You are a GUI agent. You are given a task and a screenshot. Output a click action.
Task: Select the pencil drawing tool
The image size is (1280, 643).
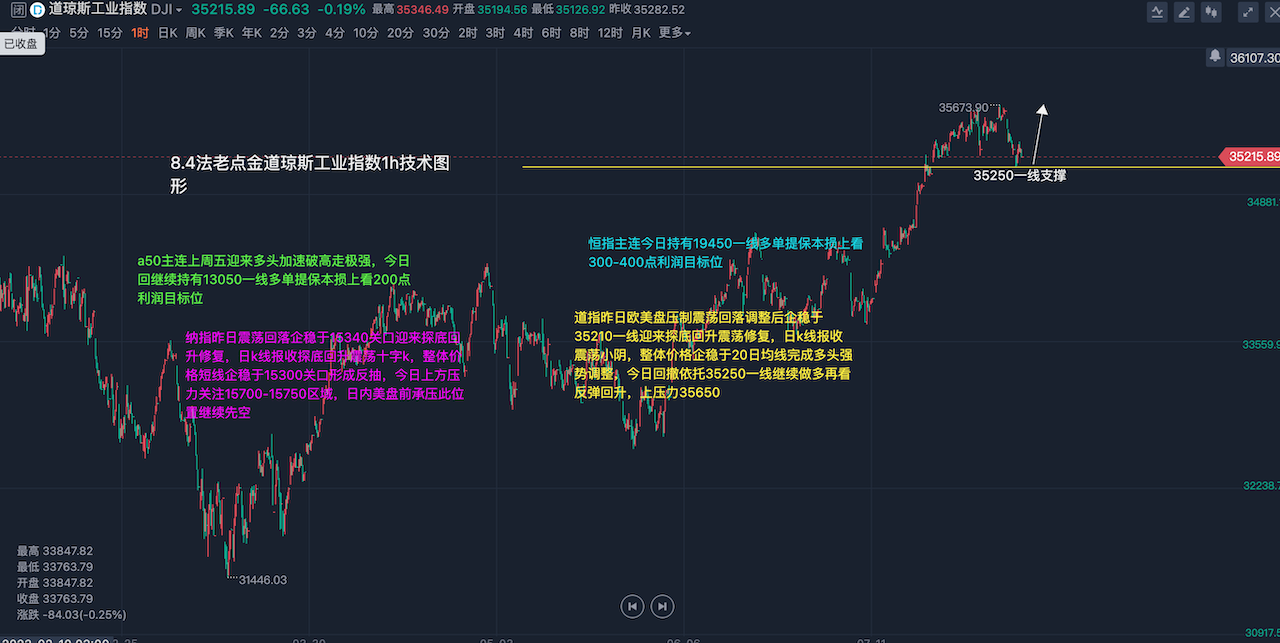1185,13
